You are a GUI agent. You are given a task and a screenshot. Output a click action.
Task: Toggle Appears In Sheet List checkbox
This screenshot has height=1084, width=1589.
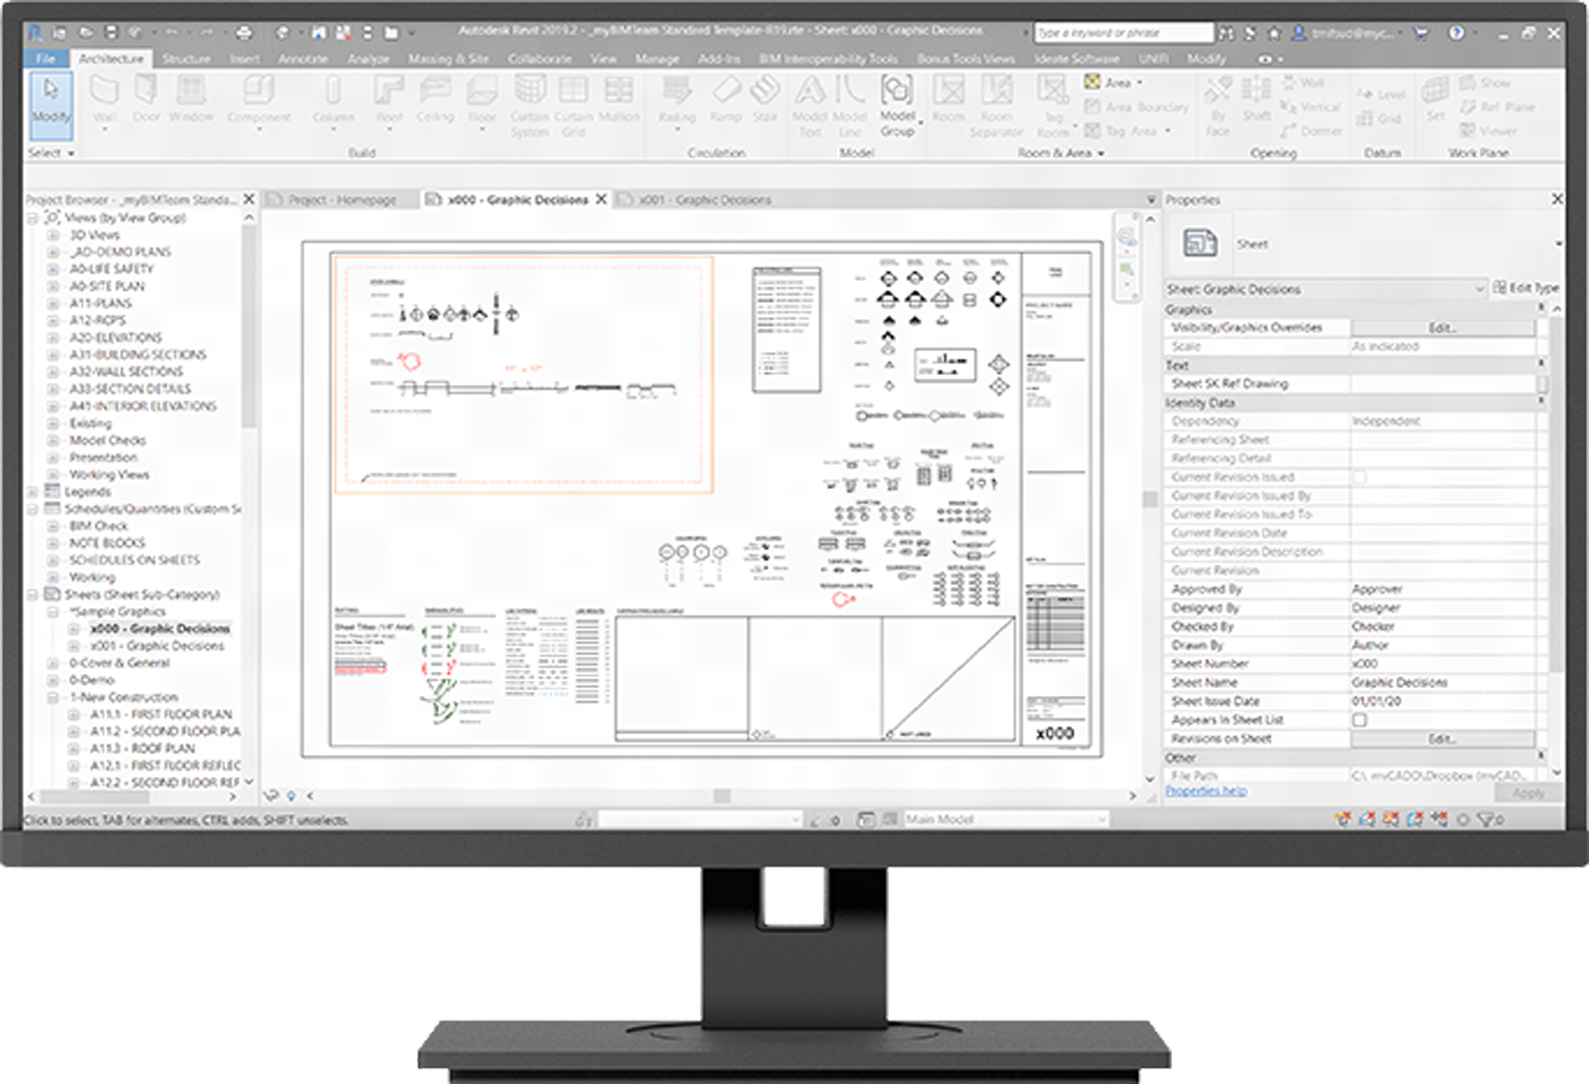coord(1360,720)
